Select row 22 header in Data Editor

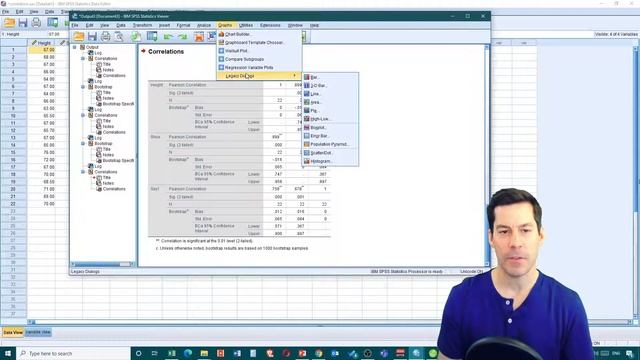[x=13, y=204]
